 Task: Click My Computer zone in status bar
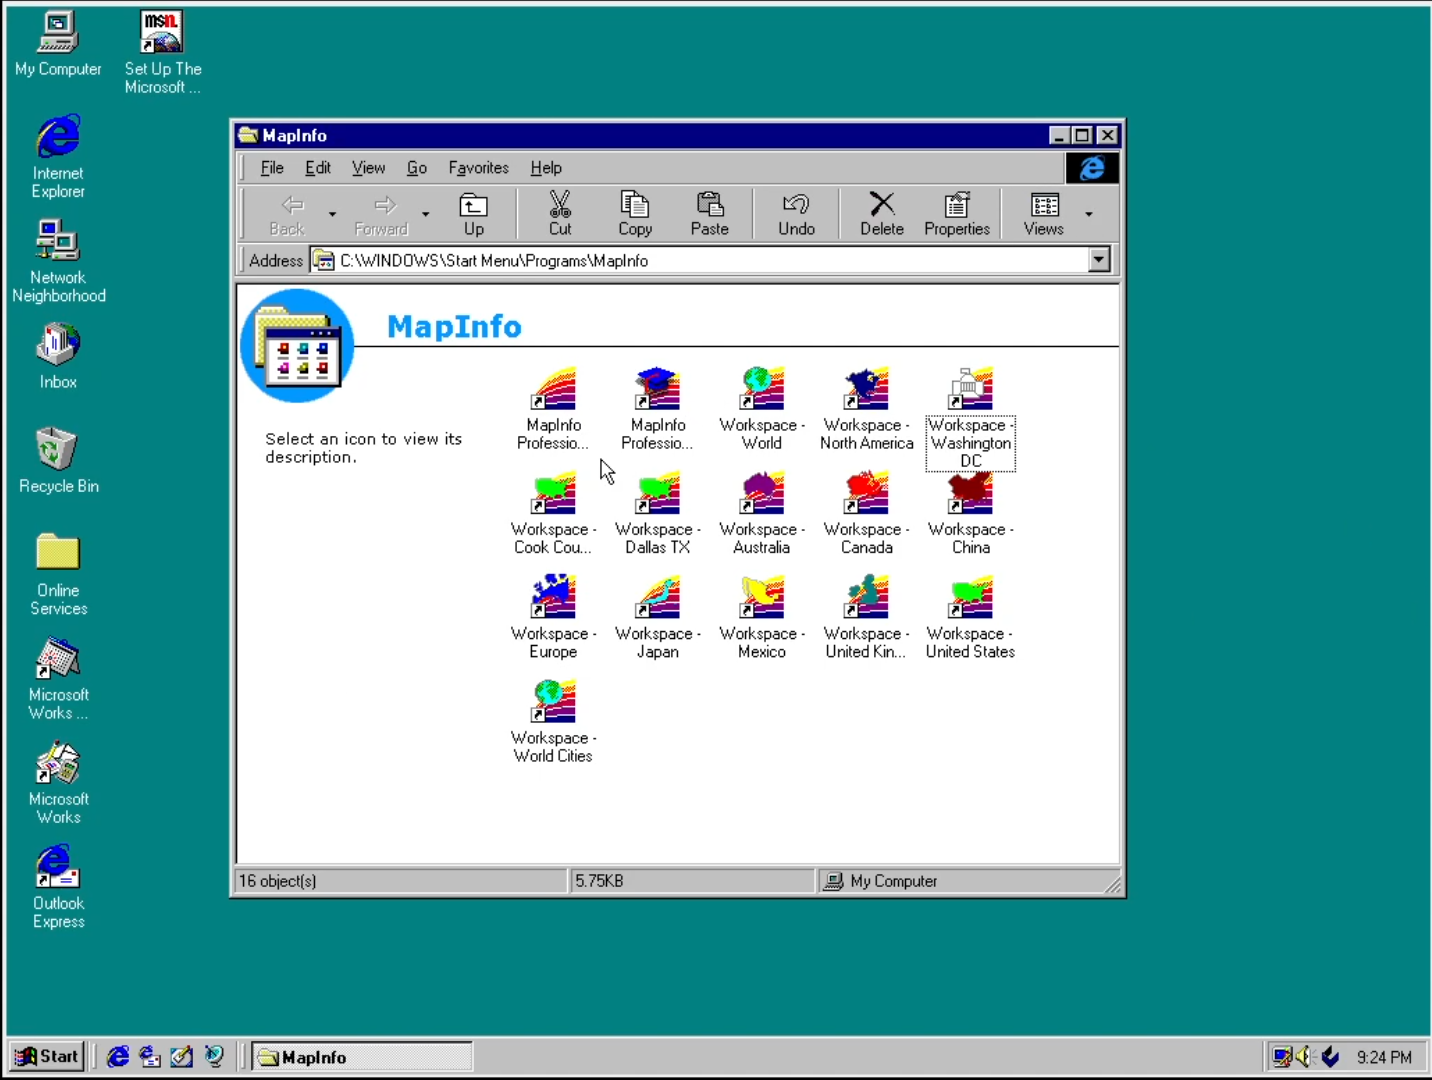[x=880, y=881]
